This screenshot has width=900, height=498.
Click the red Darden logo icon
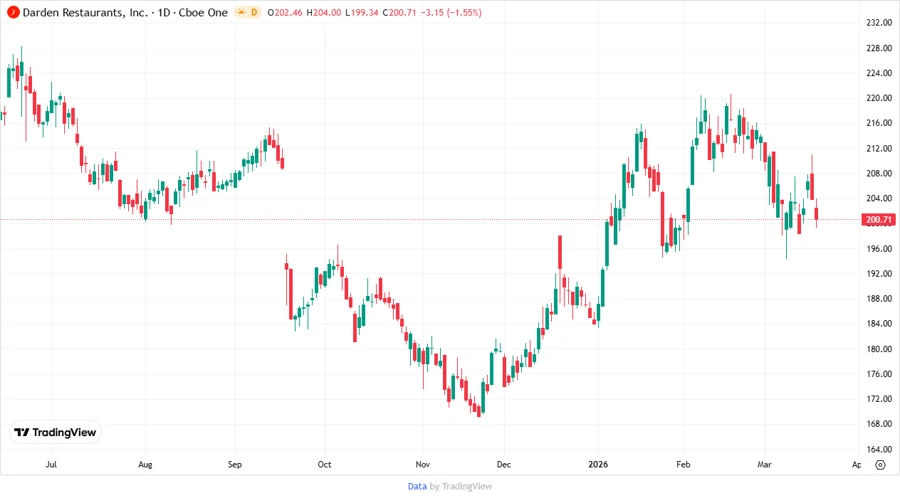13,11
